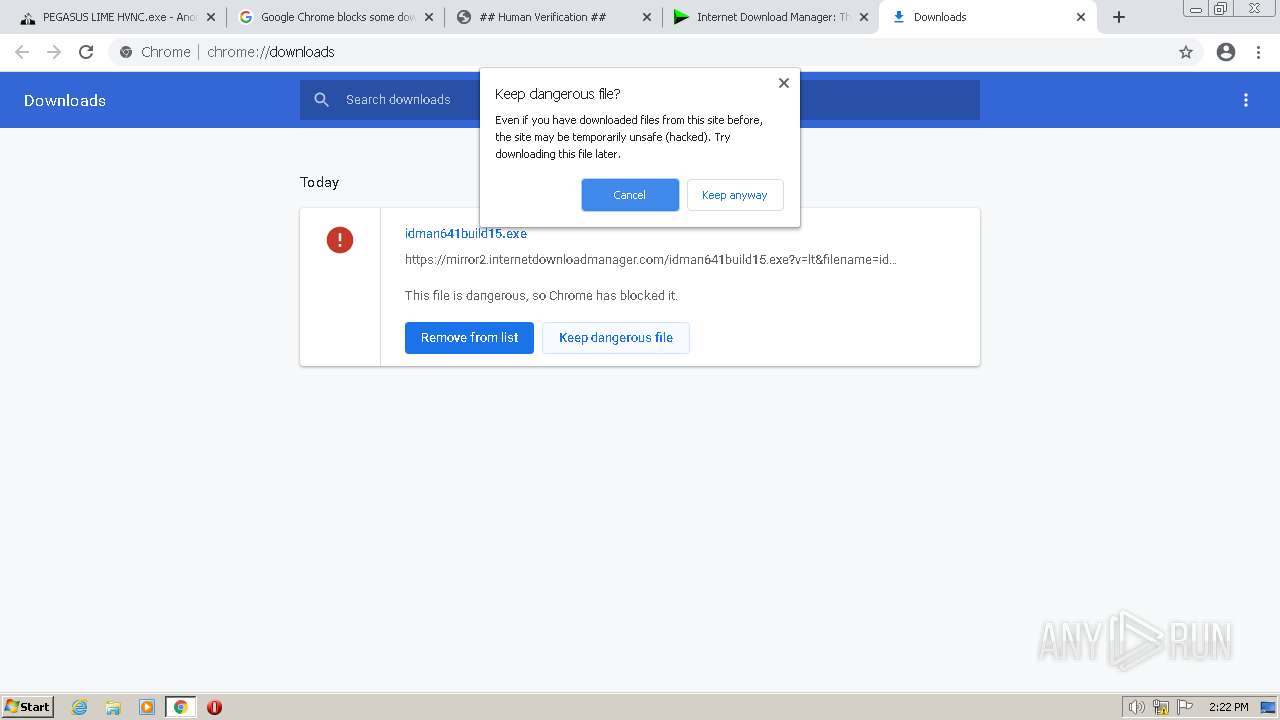
Task: Close the PEGASUS LIME HVNC.exe tab
Action: [x=211, y=17]
